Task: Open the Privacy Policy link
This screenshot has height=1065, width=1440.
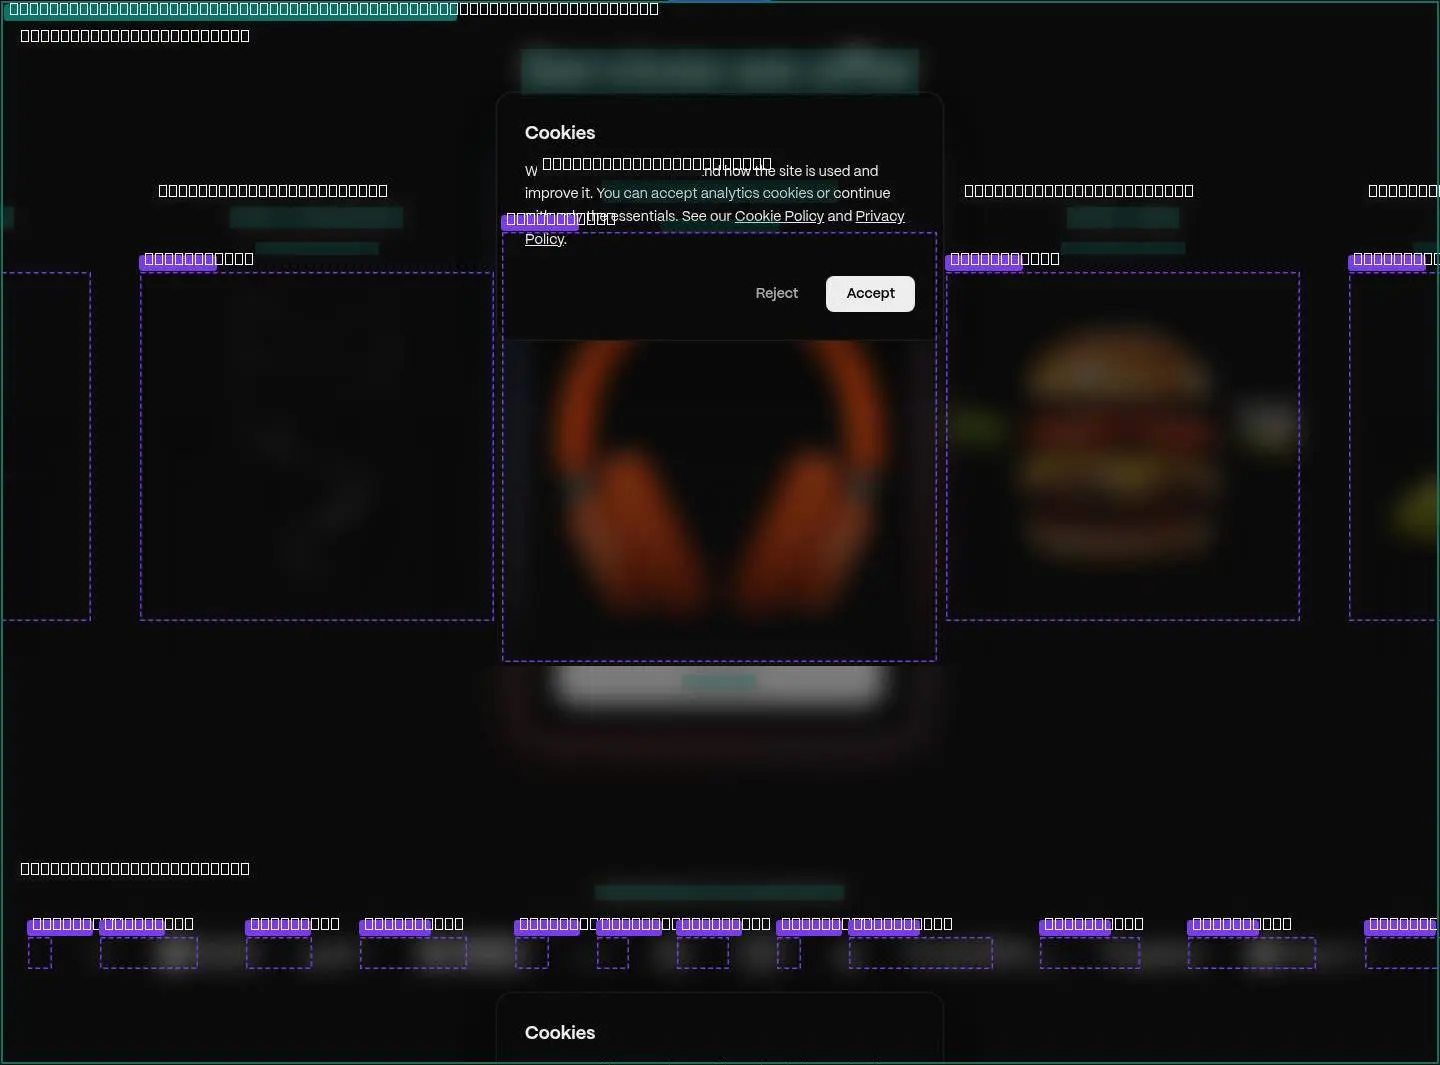Action: pos(880,216)
